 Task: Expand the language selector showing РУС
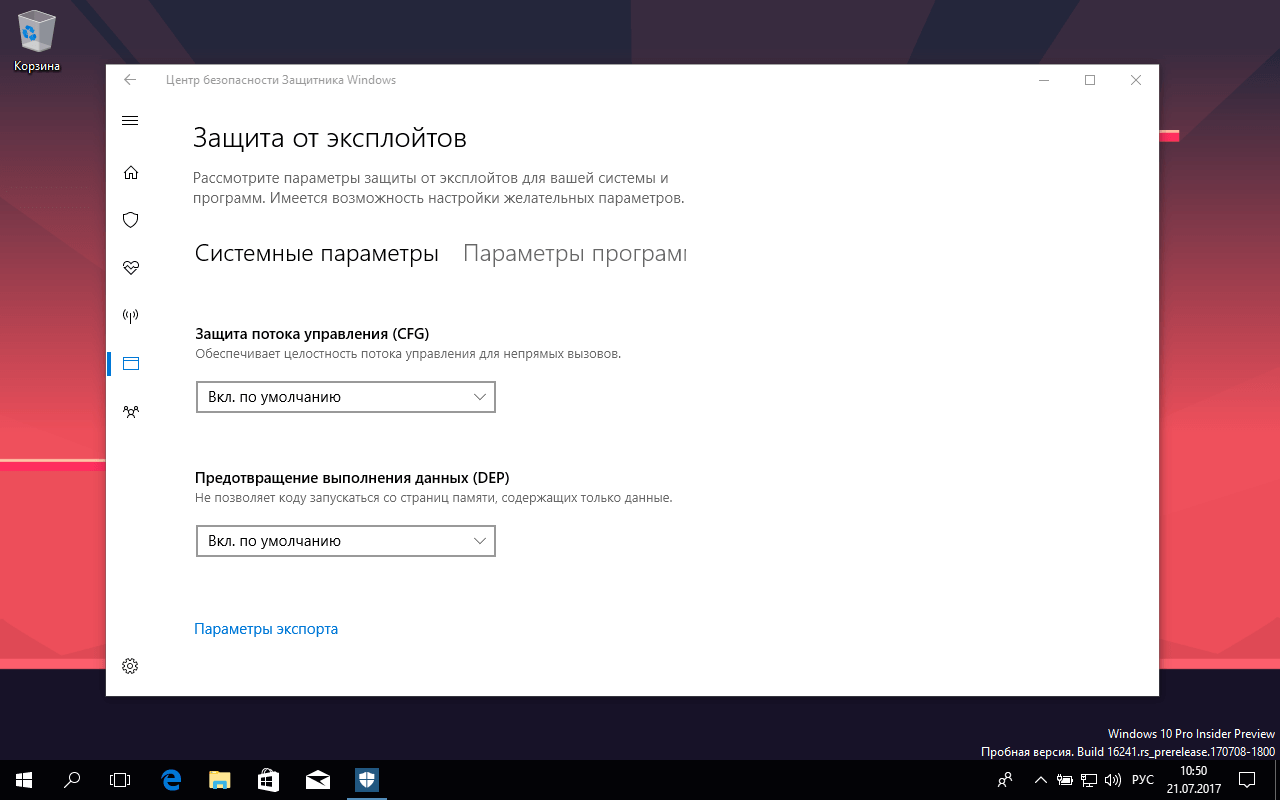1141,780
